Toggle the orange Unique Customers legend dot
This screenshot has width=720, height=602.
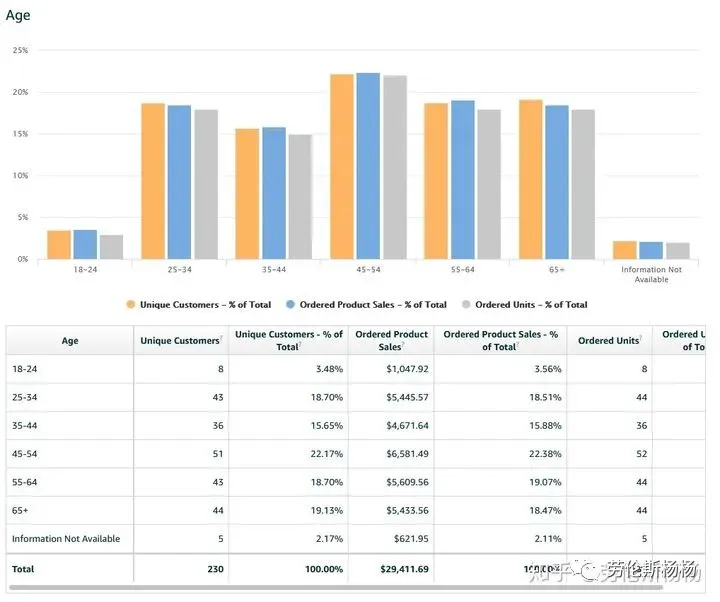coord(131,304)
